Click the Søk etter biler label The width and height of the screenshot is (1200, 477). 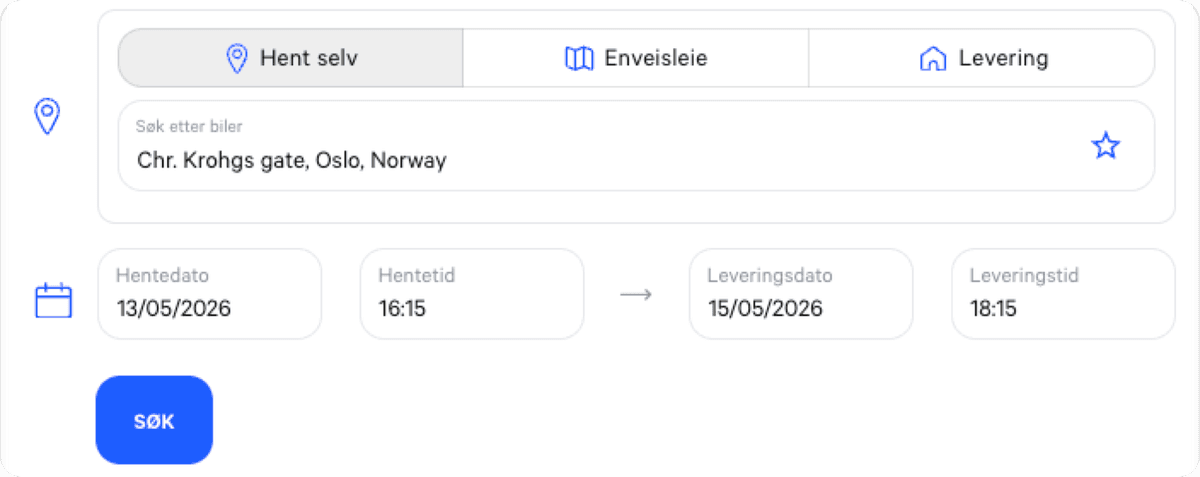coord(189,127)
